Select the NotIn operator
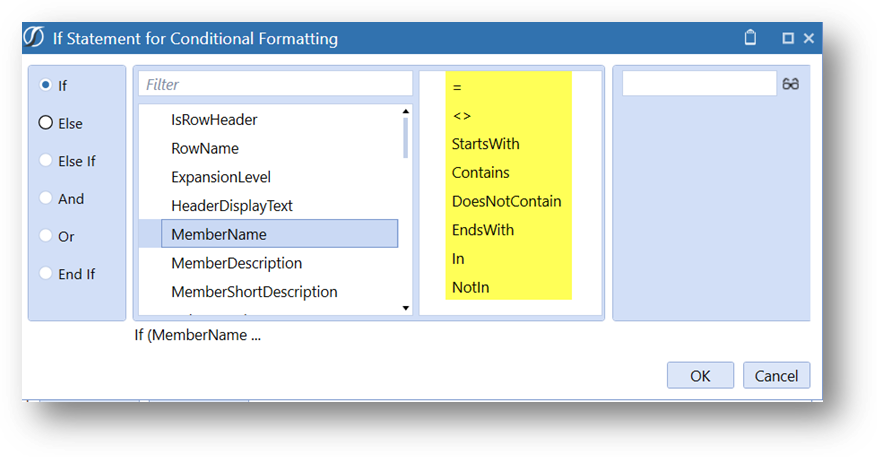The image size is (877, 457). click(x=470, y=288)
